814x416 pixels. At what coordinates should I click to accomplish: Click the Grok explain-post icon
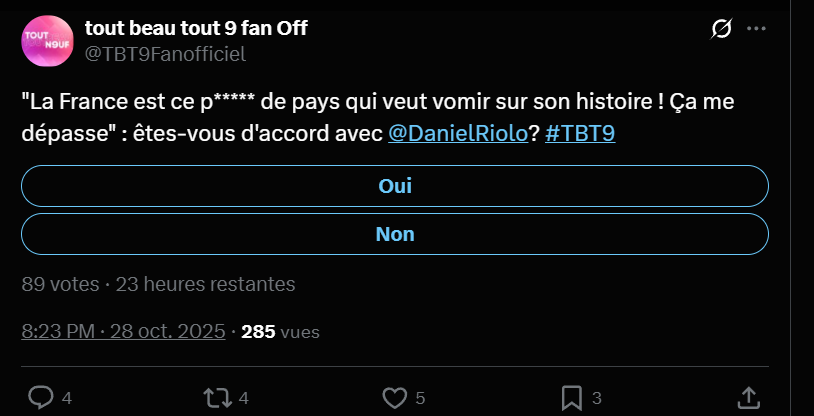pos(721,29)
